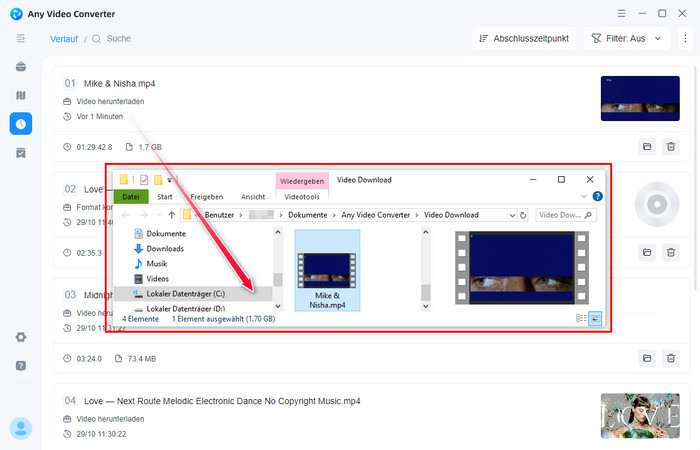Open the toolbox icon in sidebar

(21, 67)
